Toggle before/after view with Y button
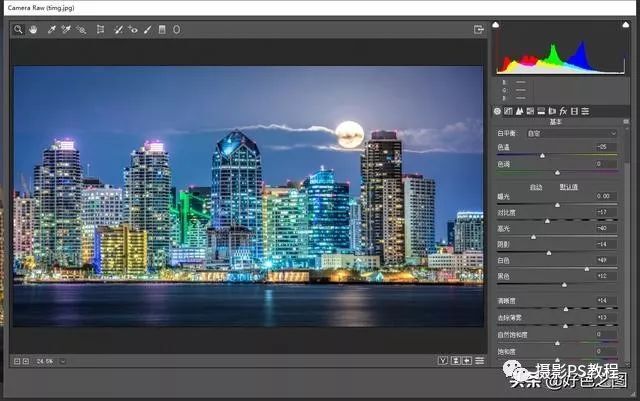The height and width of the screenshot is (401, 640). tap(442, 360)
